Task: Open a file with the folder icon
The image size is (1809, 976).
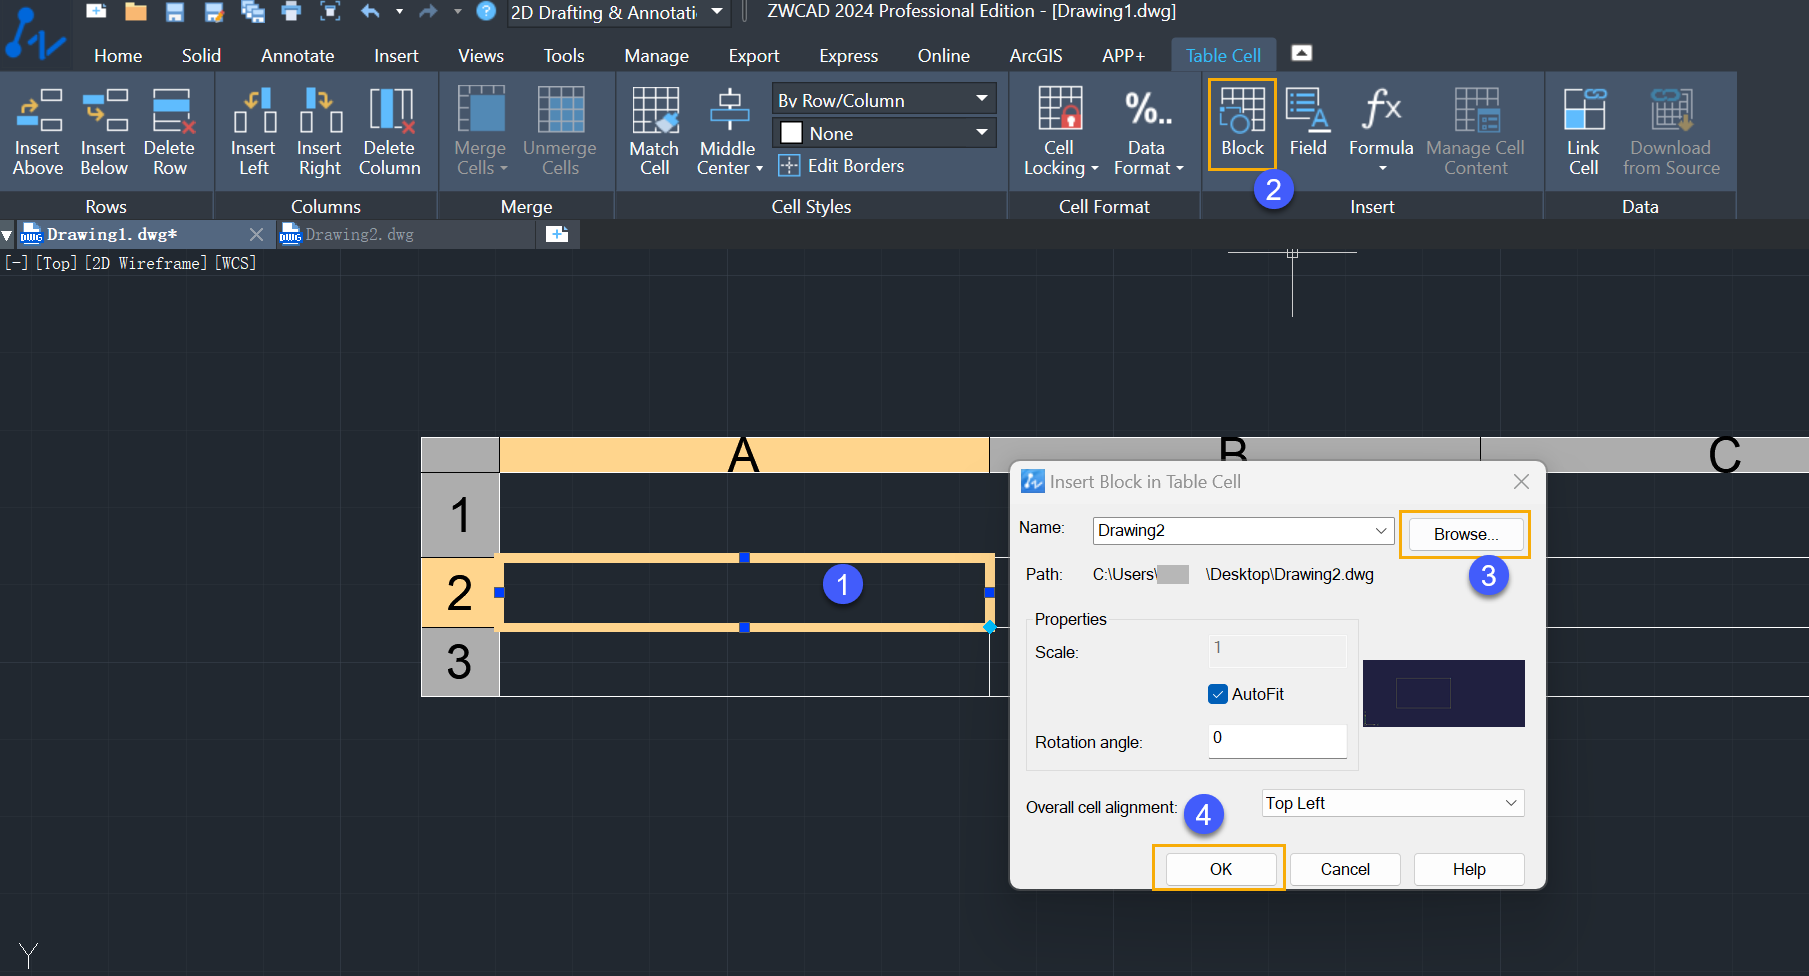Action: [x=136, y=11]
